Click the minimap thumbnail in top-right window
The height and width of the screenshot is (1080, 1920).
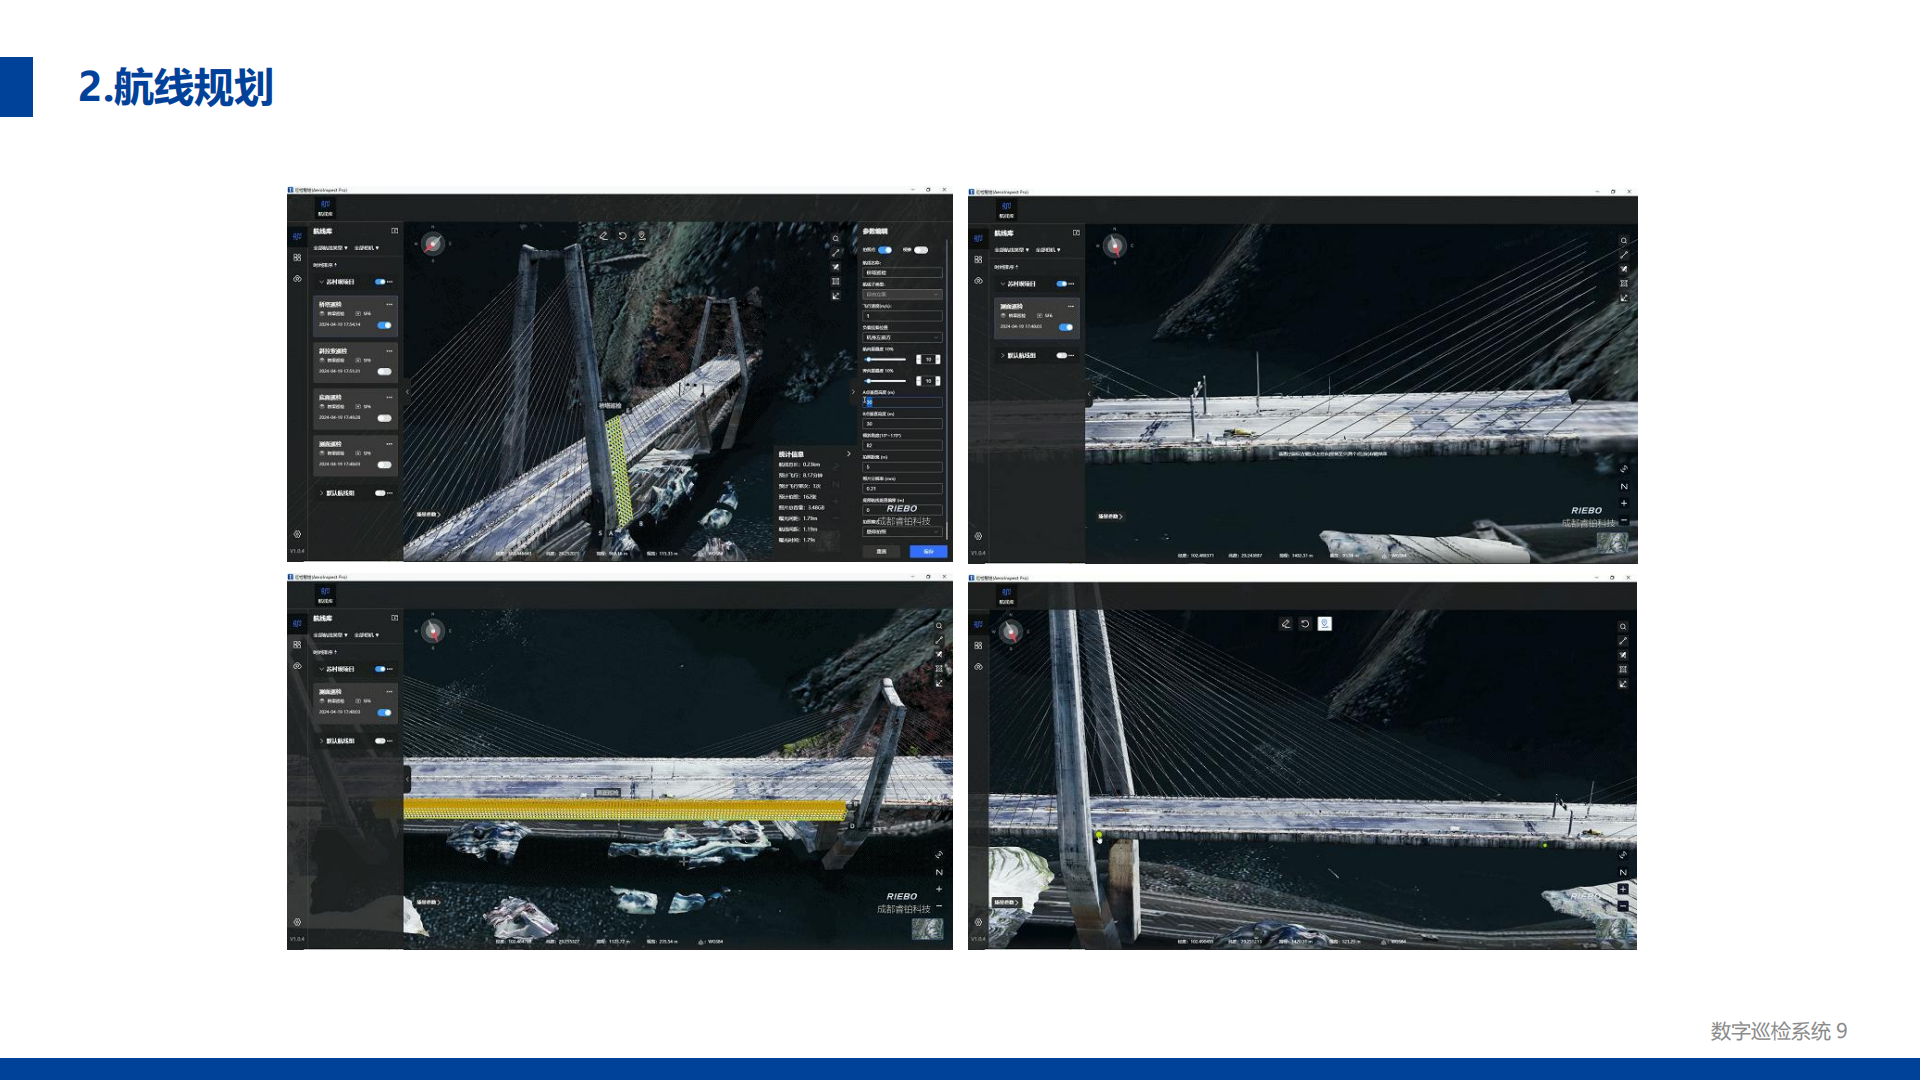1611,543
